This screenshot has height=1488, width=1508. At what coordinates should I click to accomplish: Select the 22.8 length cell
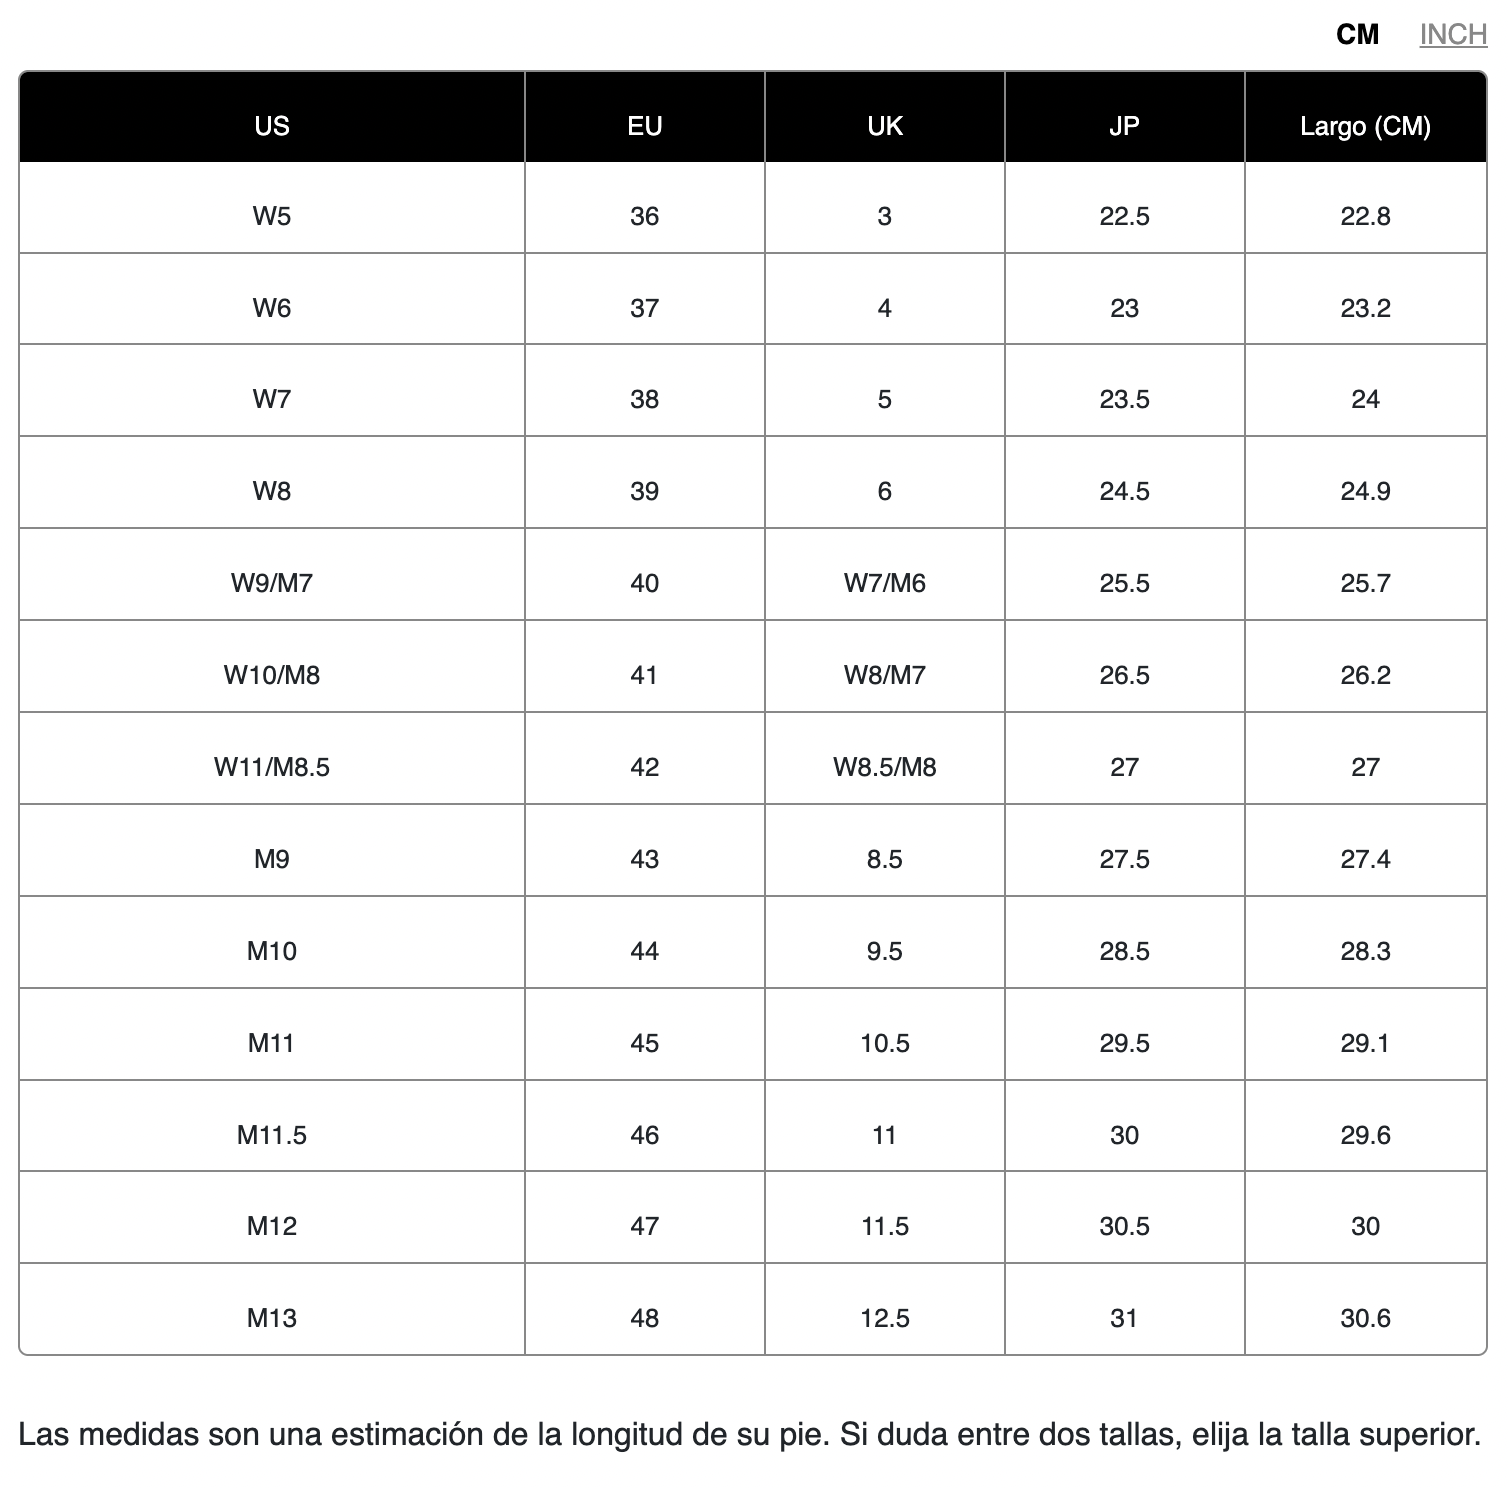(x=1365, y=216)
